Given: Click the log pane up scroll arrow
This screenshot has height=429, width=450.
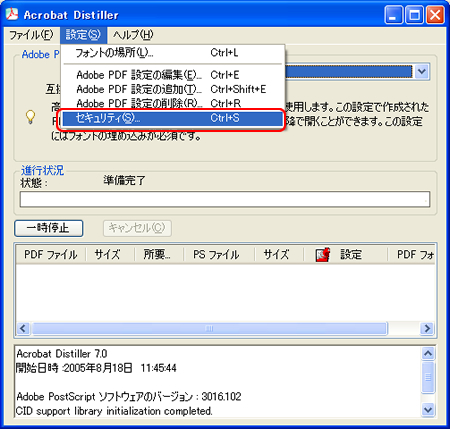Looking at the screenshot, I should click(428, 353).
